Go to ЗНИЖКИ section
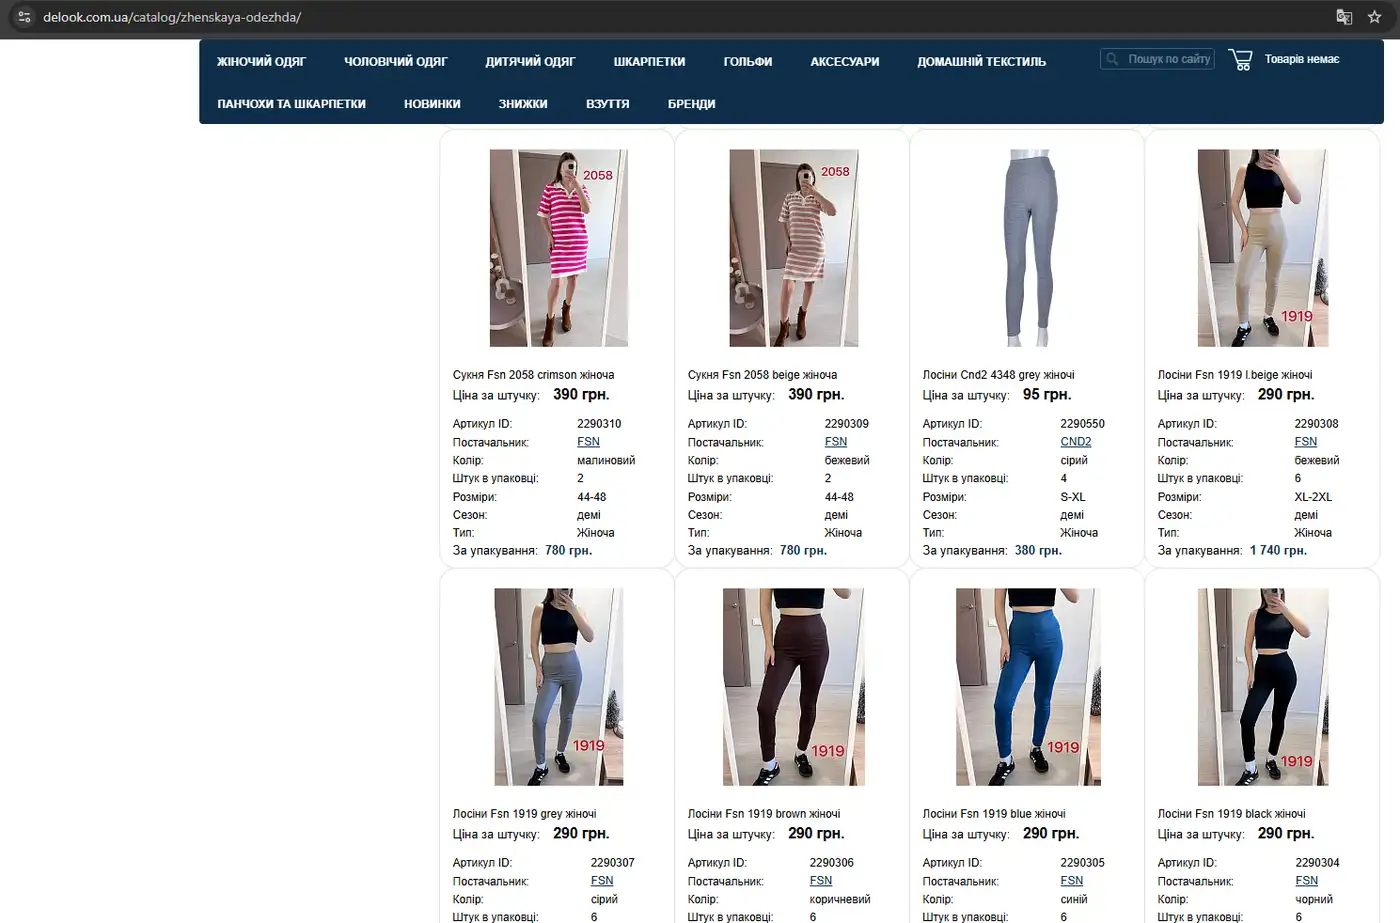The width and height of the screenshot is (1400, 923). [523, 104]
